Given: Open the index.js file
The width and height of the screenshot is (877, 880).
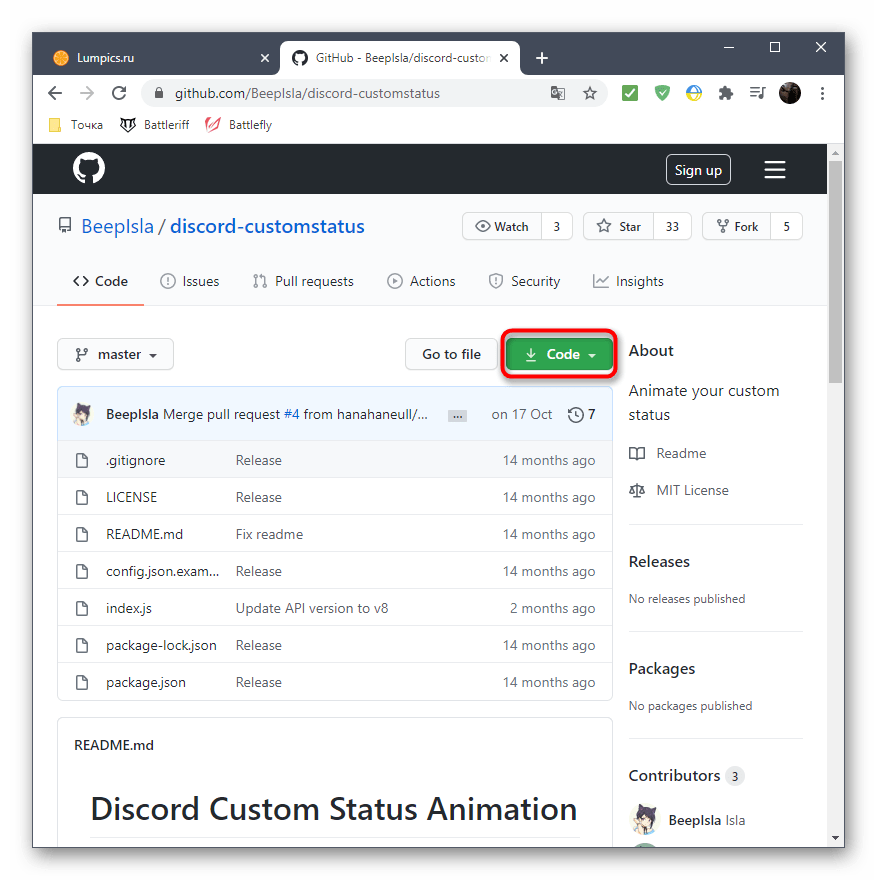Looking at the screenshot, I should (128, 608).
